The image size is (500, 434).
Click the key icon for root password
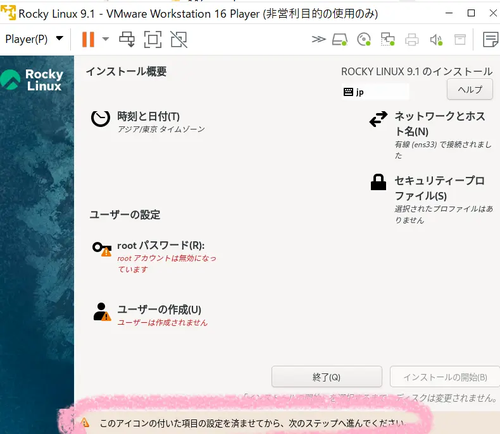(x=102, y=249)
